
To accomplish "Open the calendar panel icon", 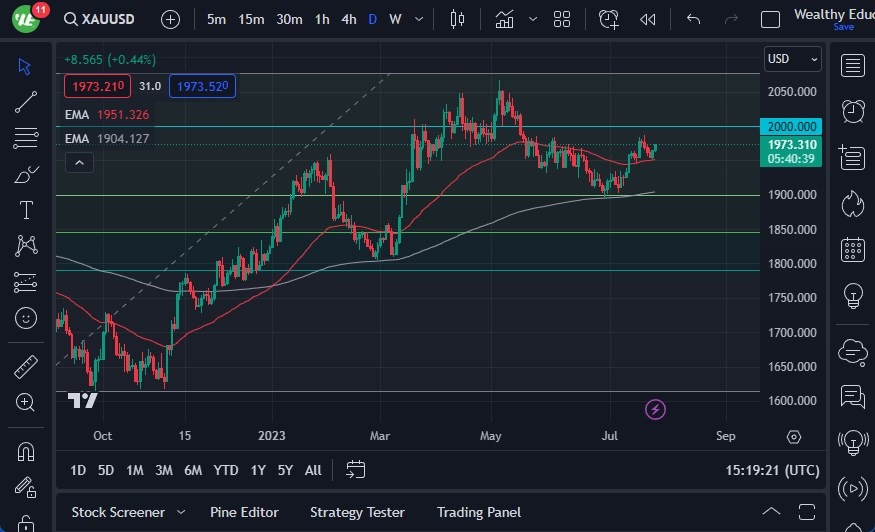I will point(852,249).
